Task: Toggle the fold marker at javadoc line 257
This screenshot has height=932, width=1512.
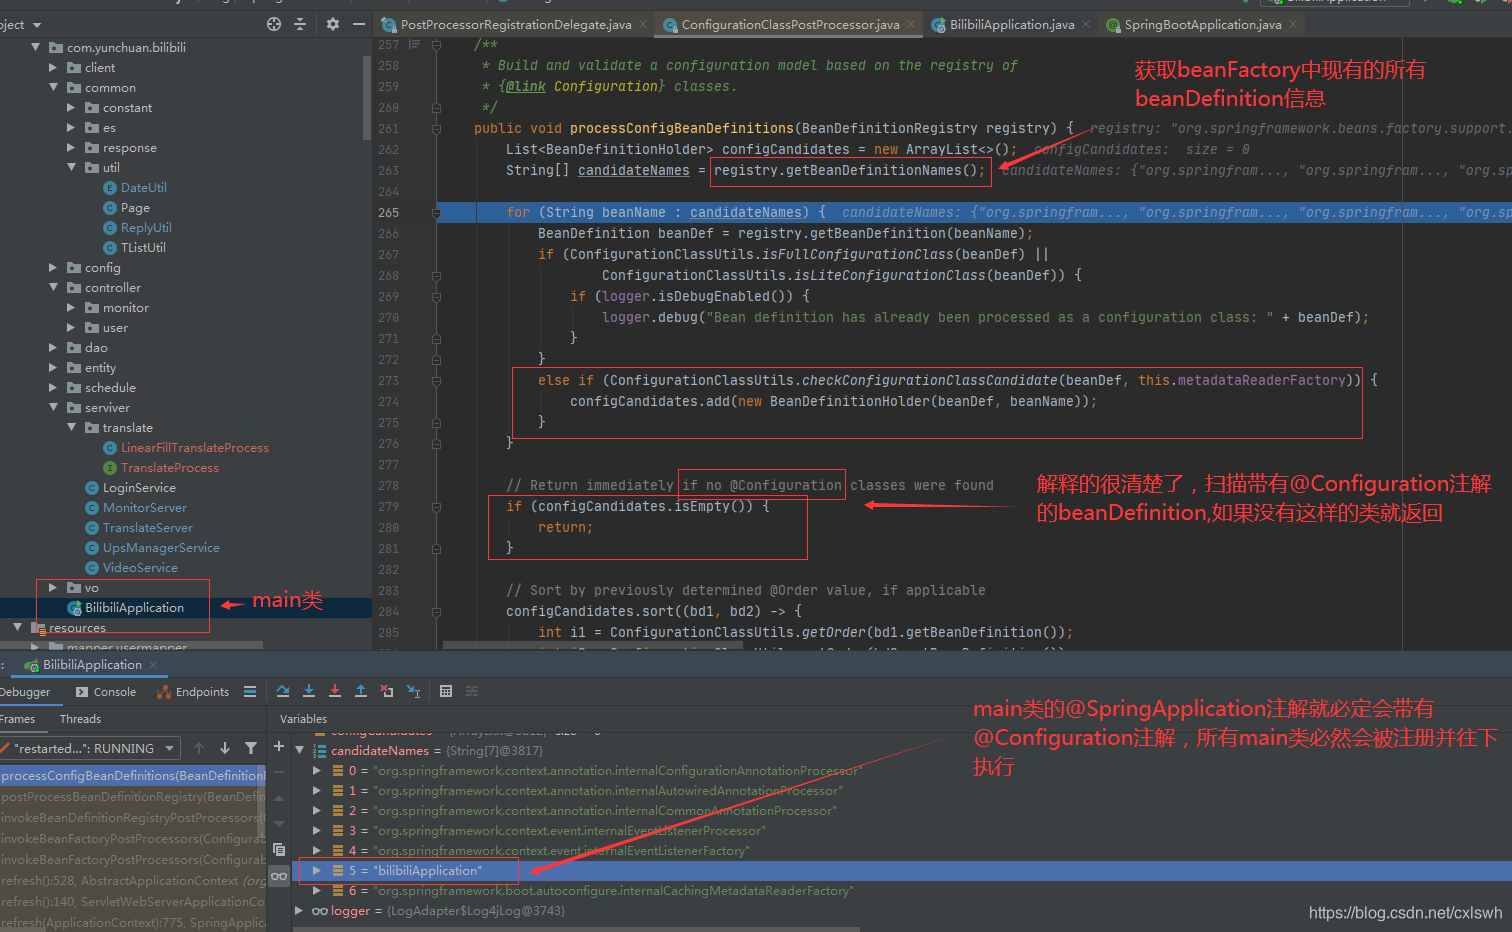Action: tap(436, 45)
